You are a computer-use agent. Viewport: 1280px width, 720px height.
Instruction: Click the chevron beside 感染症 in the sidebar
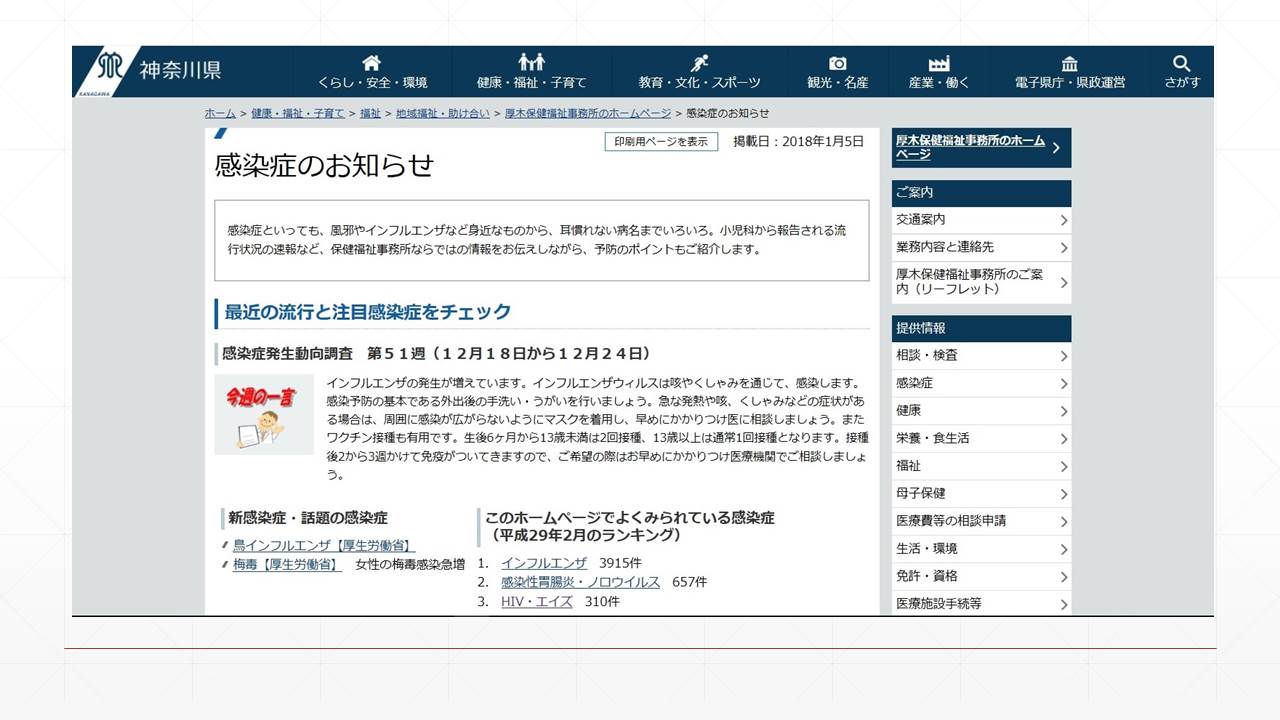tap(1063, 384)
